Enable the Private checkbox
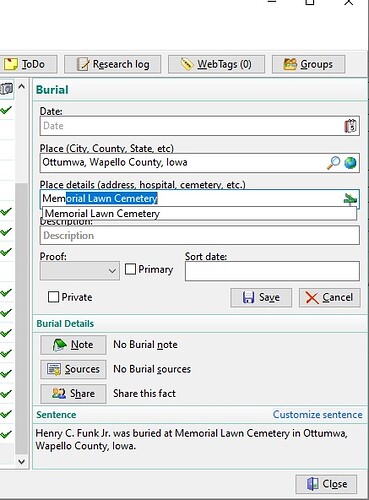The width and height of the screenshot is (369, 500). tap(53, 297)
